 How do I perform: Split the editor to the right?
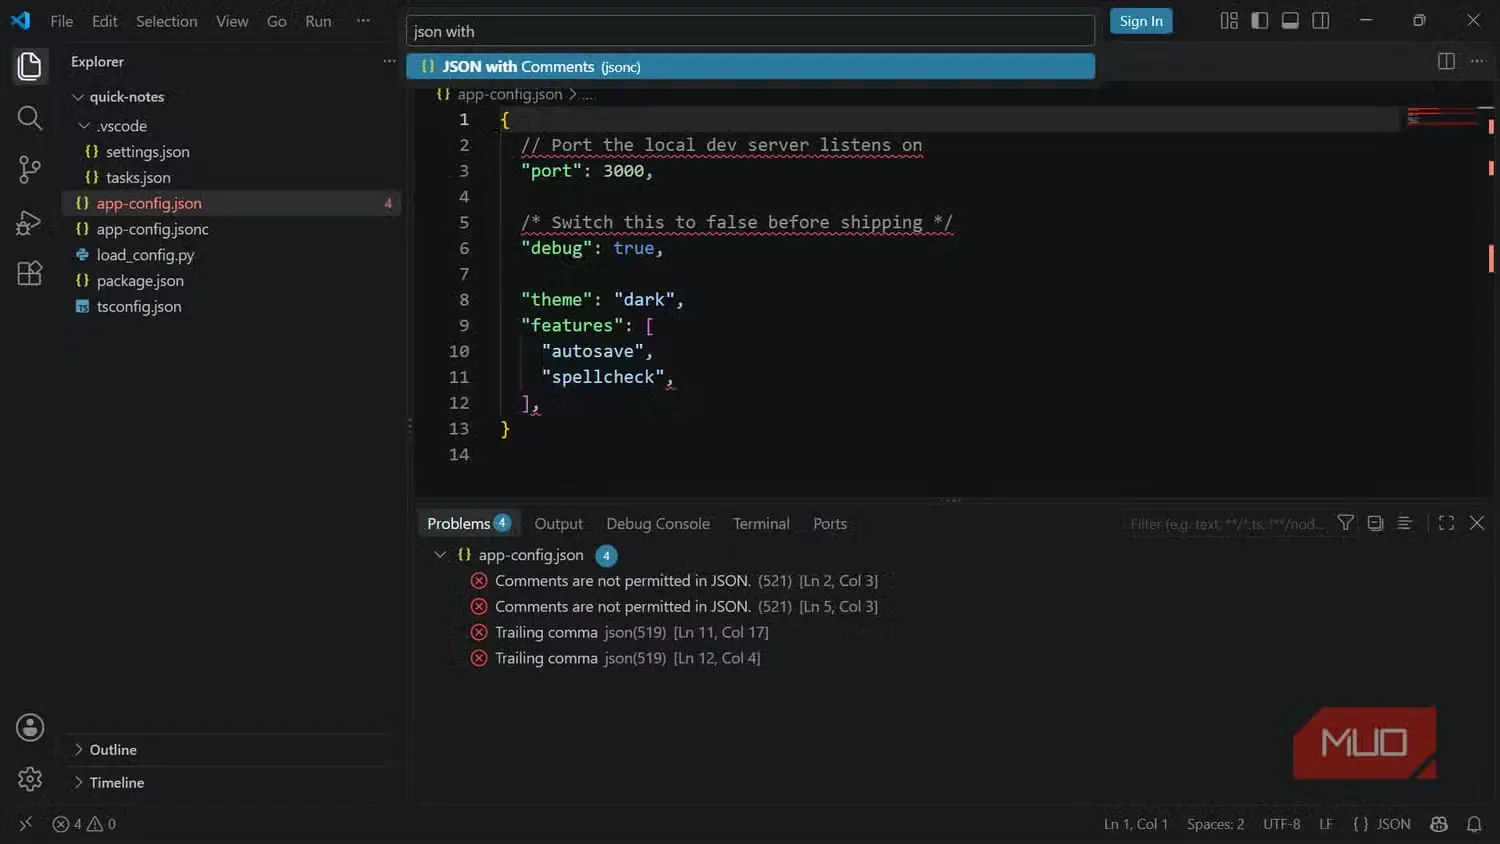1446,61
